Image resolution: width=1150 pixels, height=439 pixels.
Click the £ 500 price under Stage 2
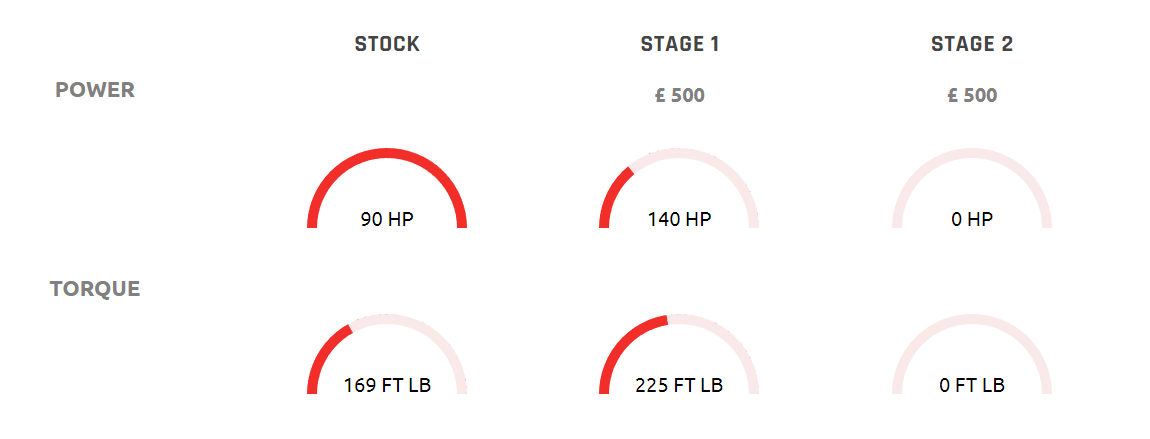pyautogui.click(x=972, y=96)
